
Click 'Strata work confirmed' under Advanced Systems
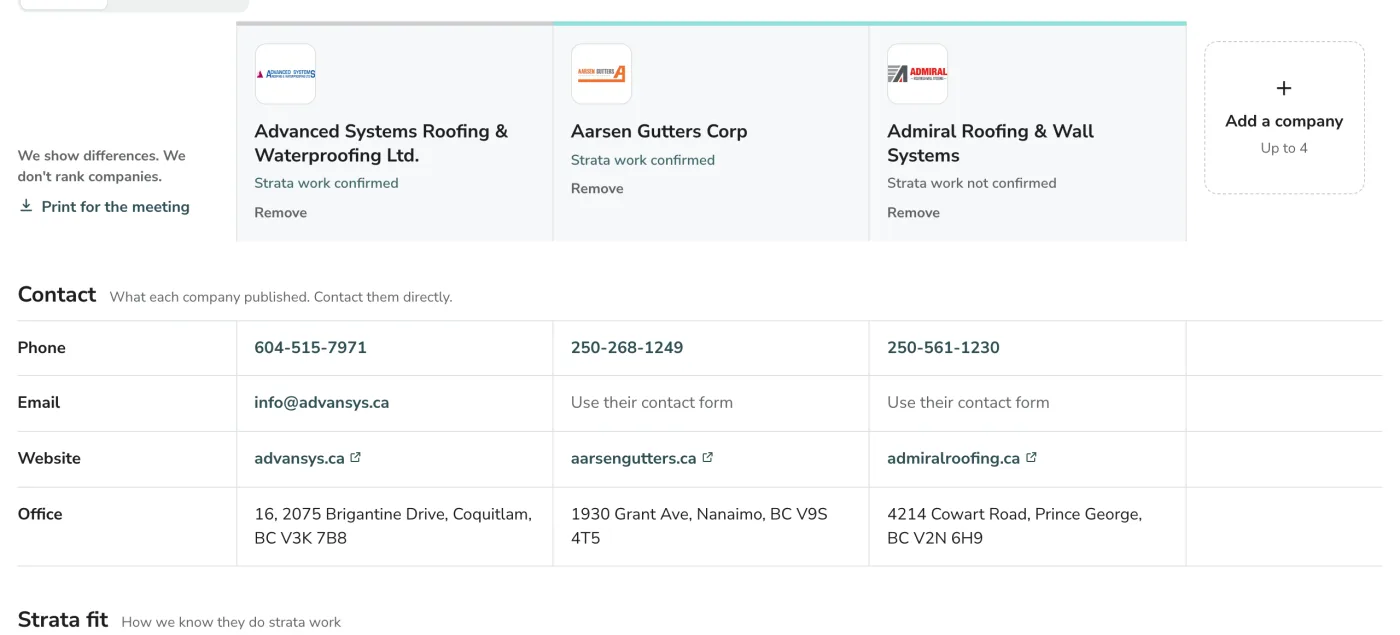pyautogui.click(x=326, y=183)
